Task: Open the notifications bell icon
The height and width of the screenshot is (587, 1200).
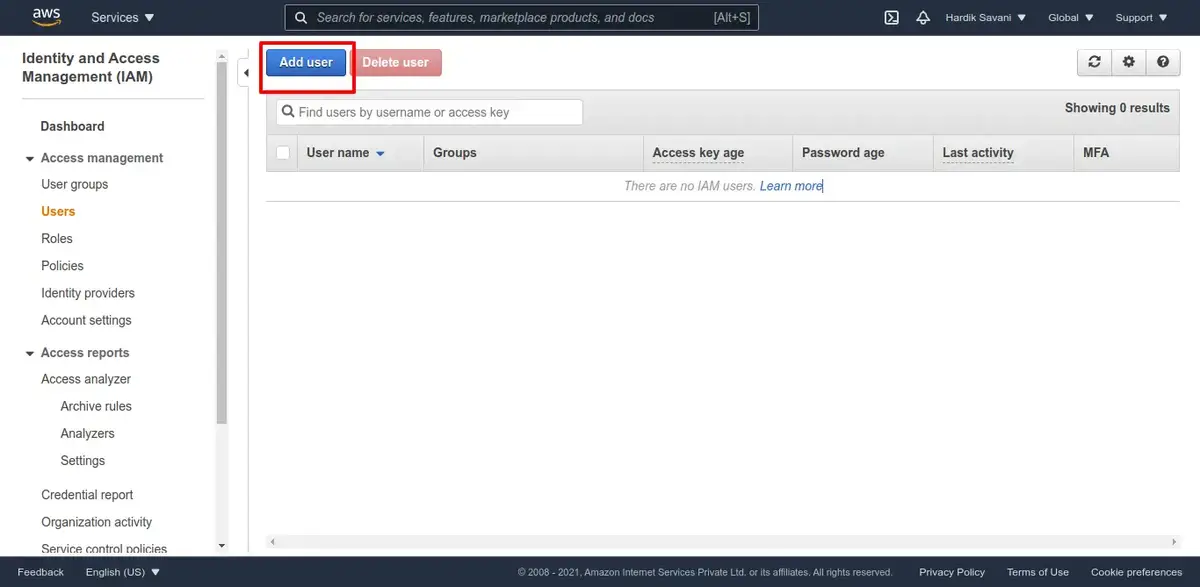Action: [x=923, y=17]
